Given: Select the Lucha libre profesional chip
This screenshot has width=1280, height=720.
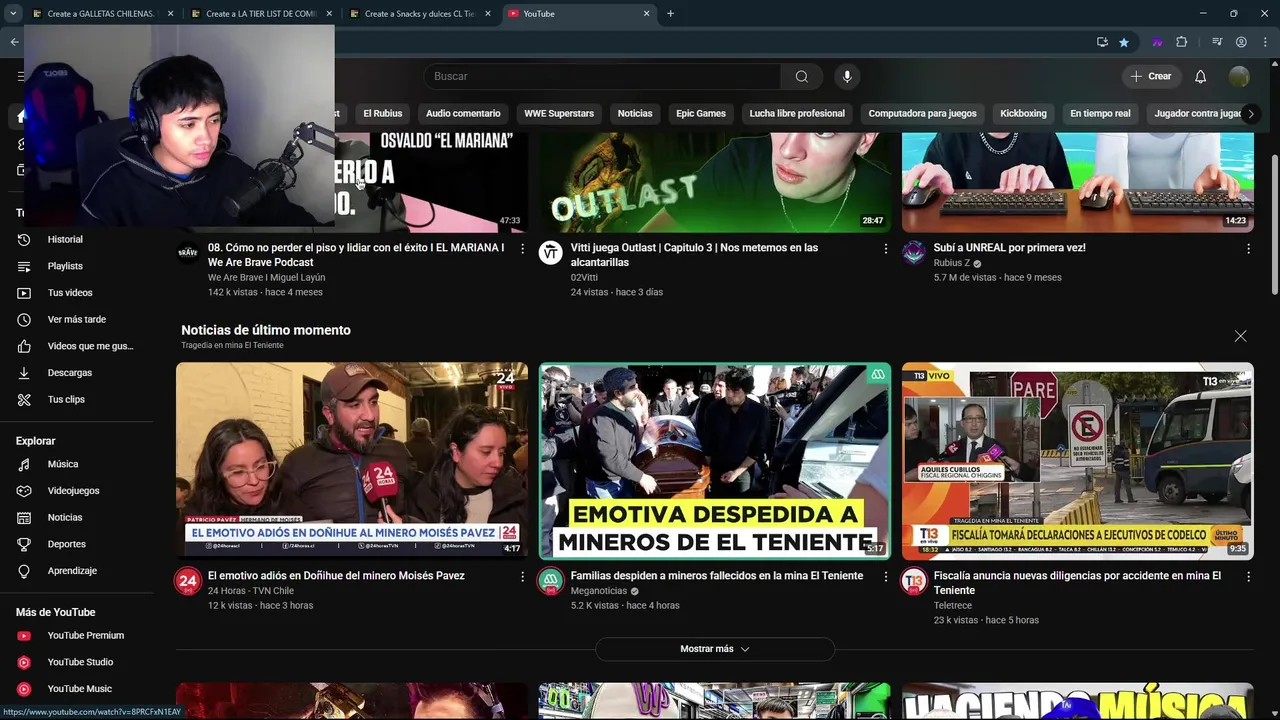Looking at the screenshot, I should click(797, 114).
